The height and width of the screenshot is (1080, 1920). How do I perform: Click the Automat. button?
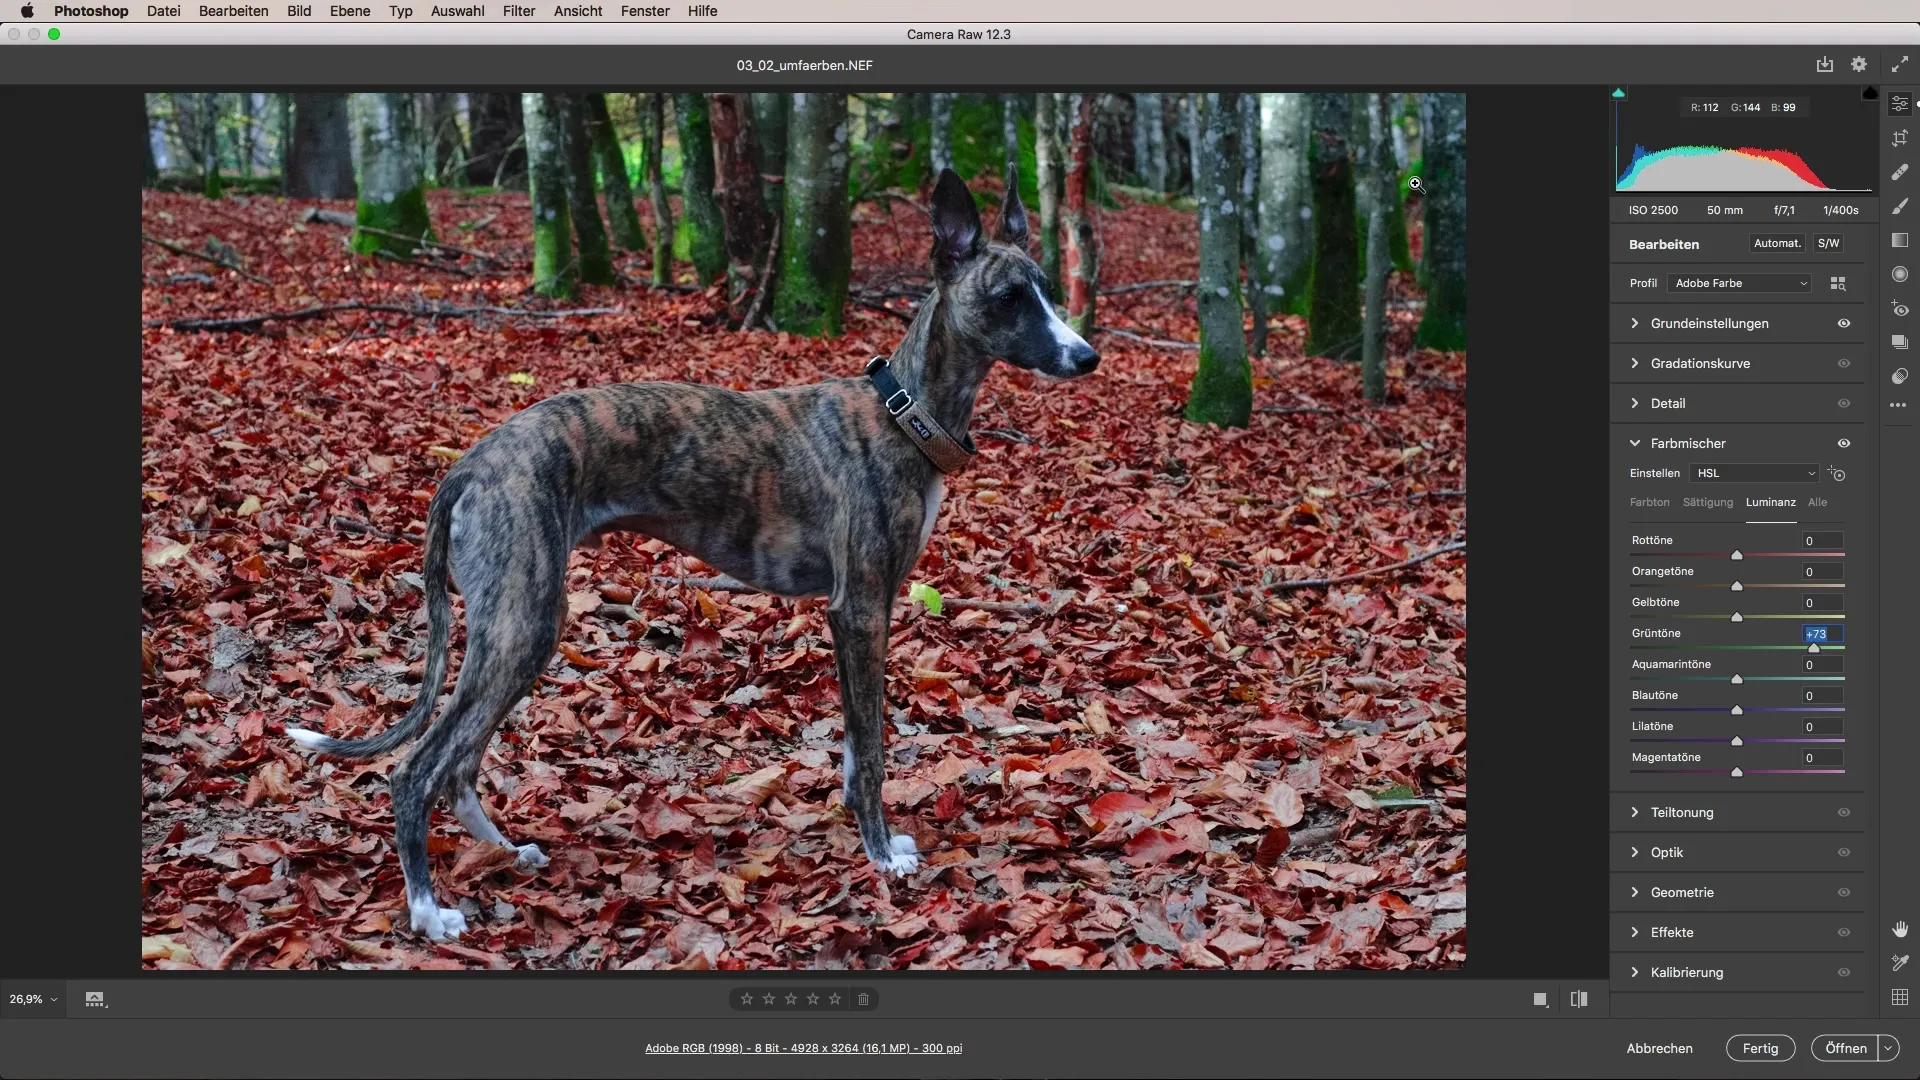[x=1777, y=244]
